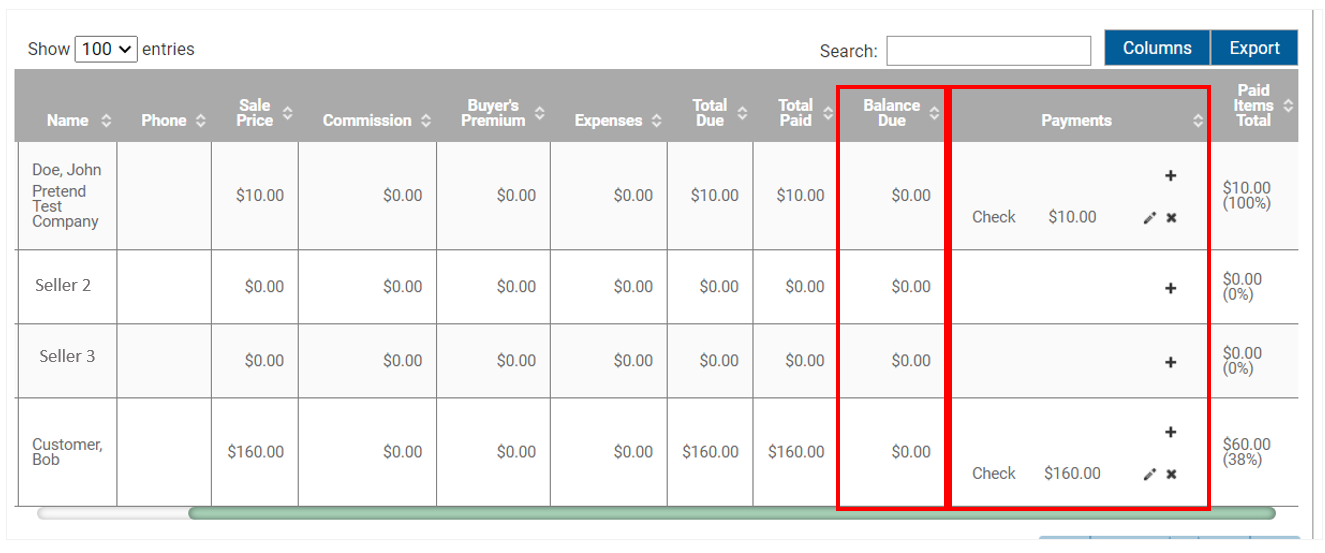The image size is (1325, 553).
Task: Open the Show entries dropdown
Action: click(x=106, y=48)
